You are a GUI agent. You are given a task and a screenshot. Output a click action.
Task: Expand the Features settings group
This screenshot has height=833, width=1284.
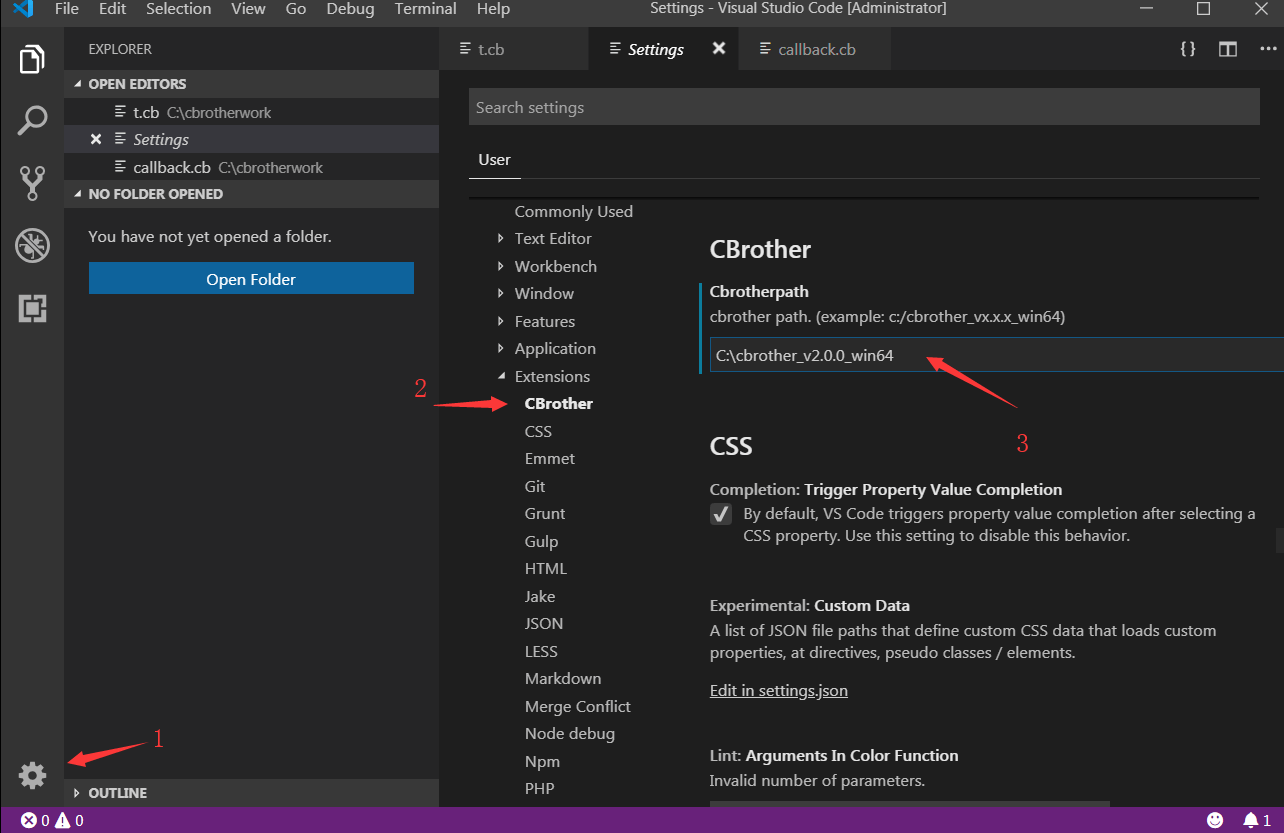tap(501, 321)
